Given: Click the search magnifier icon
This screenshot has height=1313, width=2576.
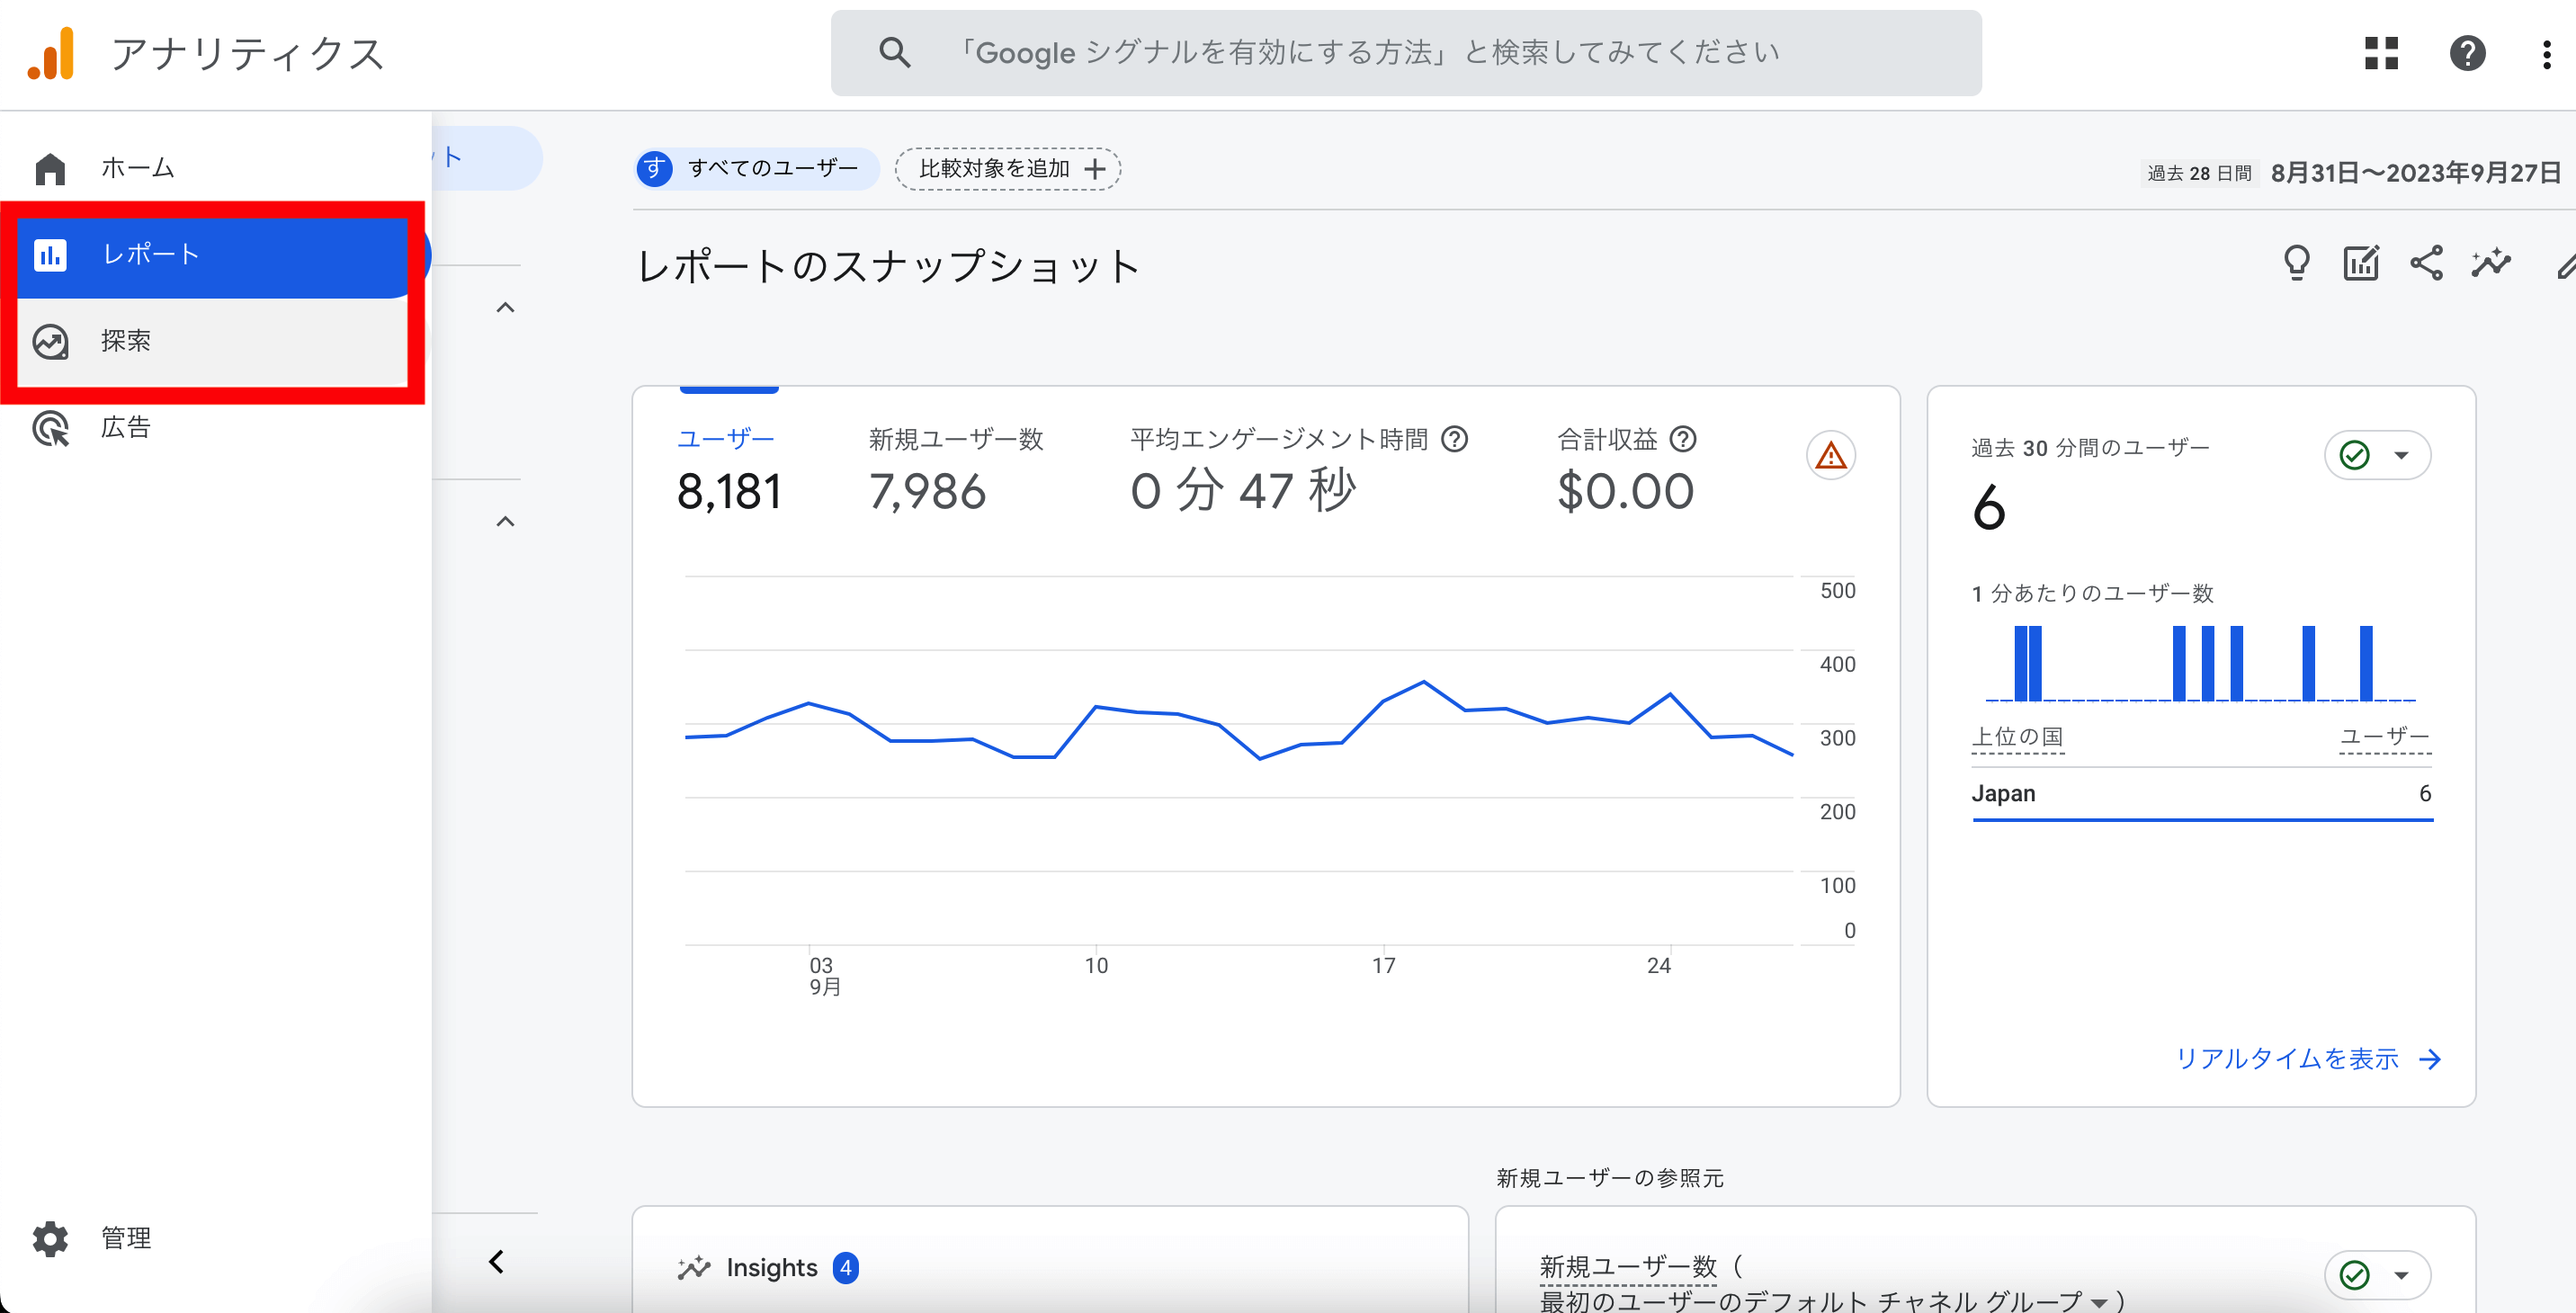Looking at the screenshot, I should [894, 53].
